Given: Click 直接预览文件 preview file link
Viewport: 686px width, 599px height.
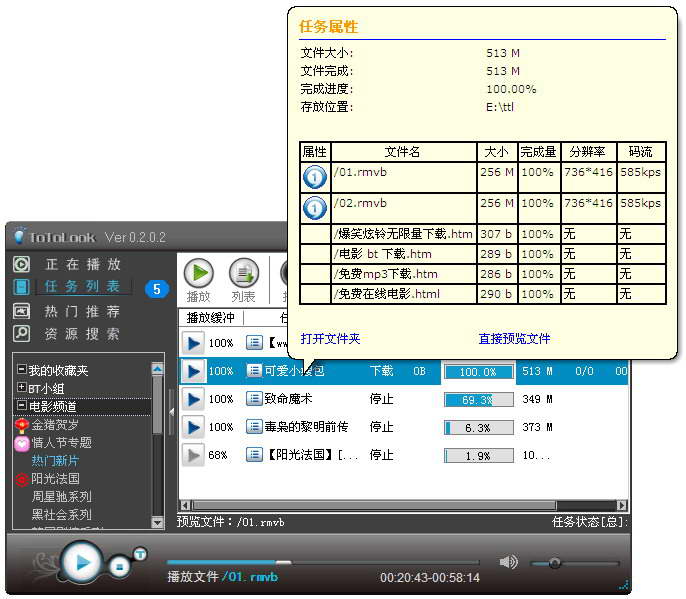Looking at the screenshot, I should point(514,338).
